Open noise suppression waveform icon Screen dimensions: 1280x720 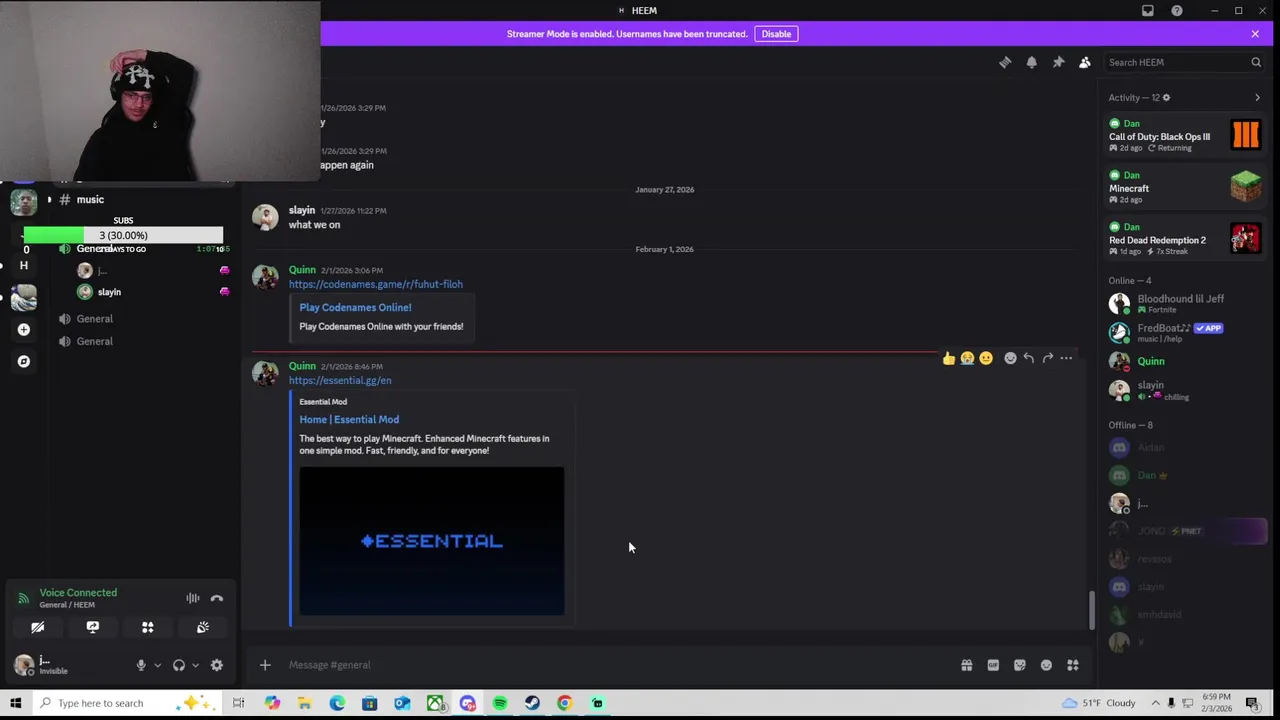(x=192, y=598)
